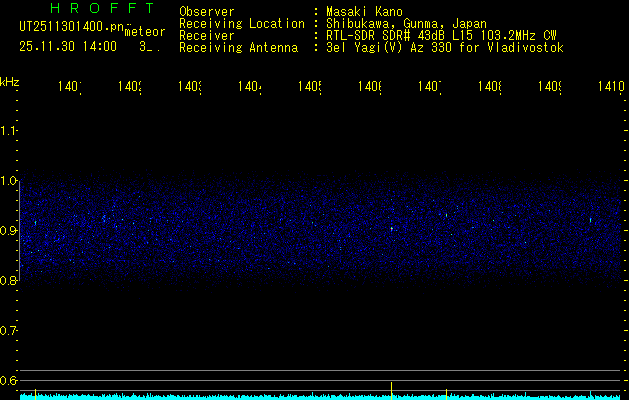This screenshot has width=629, height=400.
Task: Click the 'Receiving Antenna' field label
Action: tap(237, 47)
